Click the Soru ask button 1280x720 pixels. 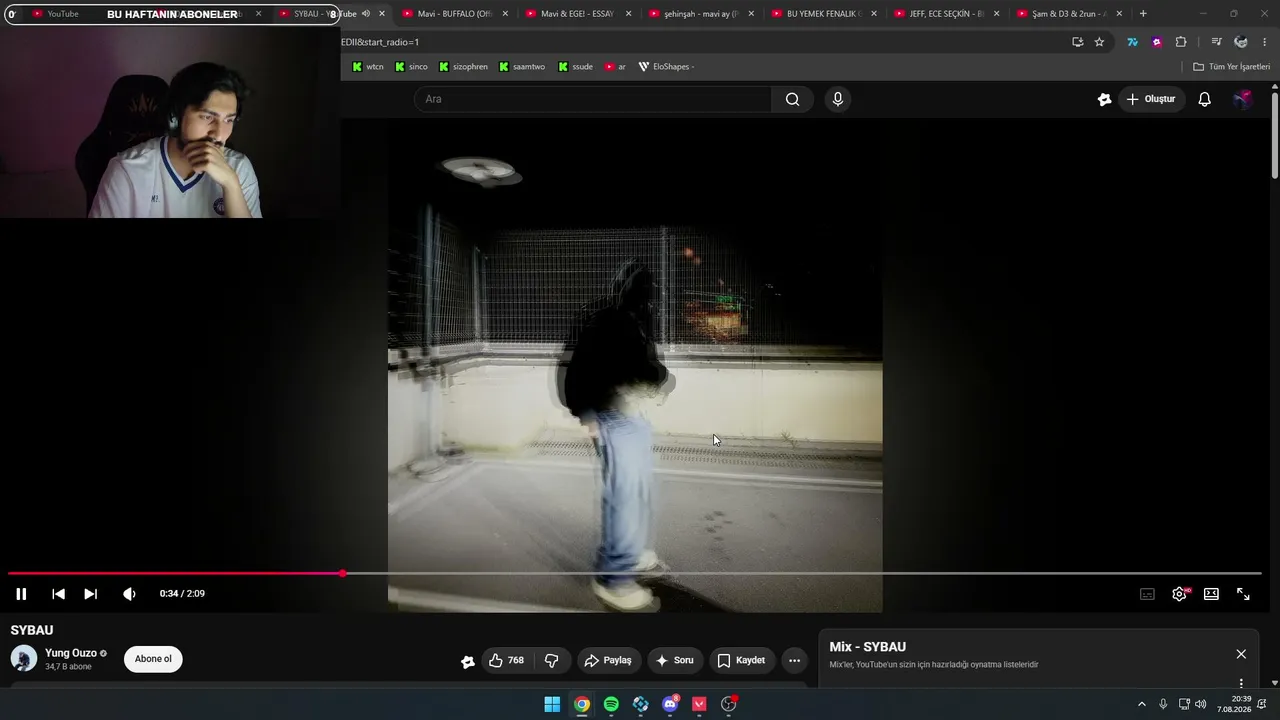(674, 660)
